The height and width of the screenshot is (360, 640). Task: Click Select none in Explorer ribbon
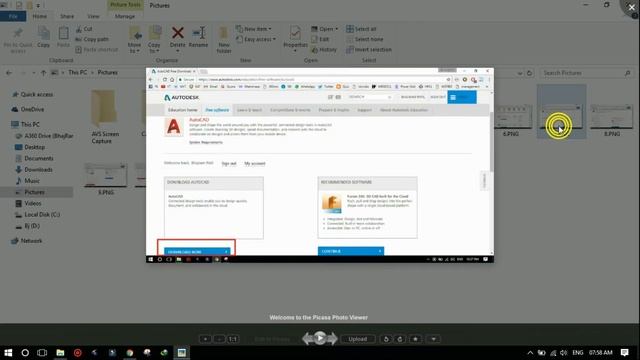pyautogui.click(x=365, y=39)
